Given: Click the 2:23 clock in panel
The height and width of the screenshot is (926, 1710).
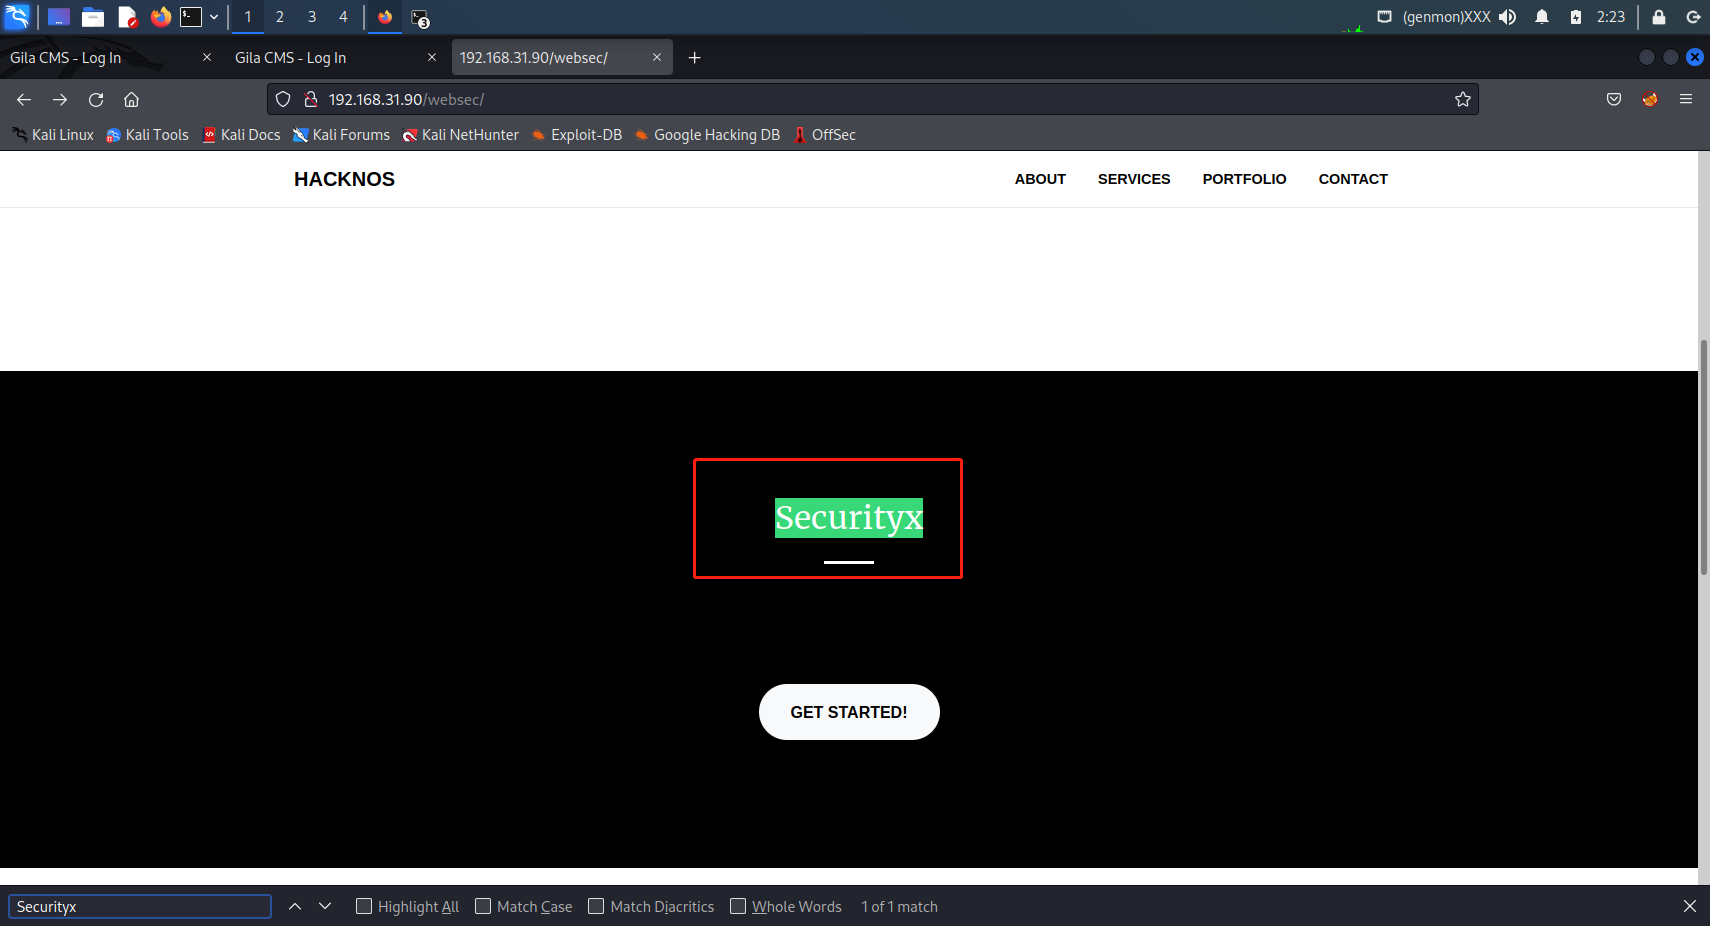Looking at the screenshot, I should pyautogui.click(x=1611, y=17).
